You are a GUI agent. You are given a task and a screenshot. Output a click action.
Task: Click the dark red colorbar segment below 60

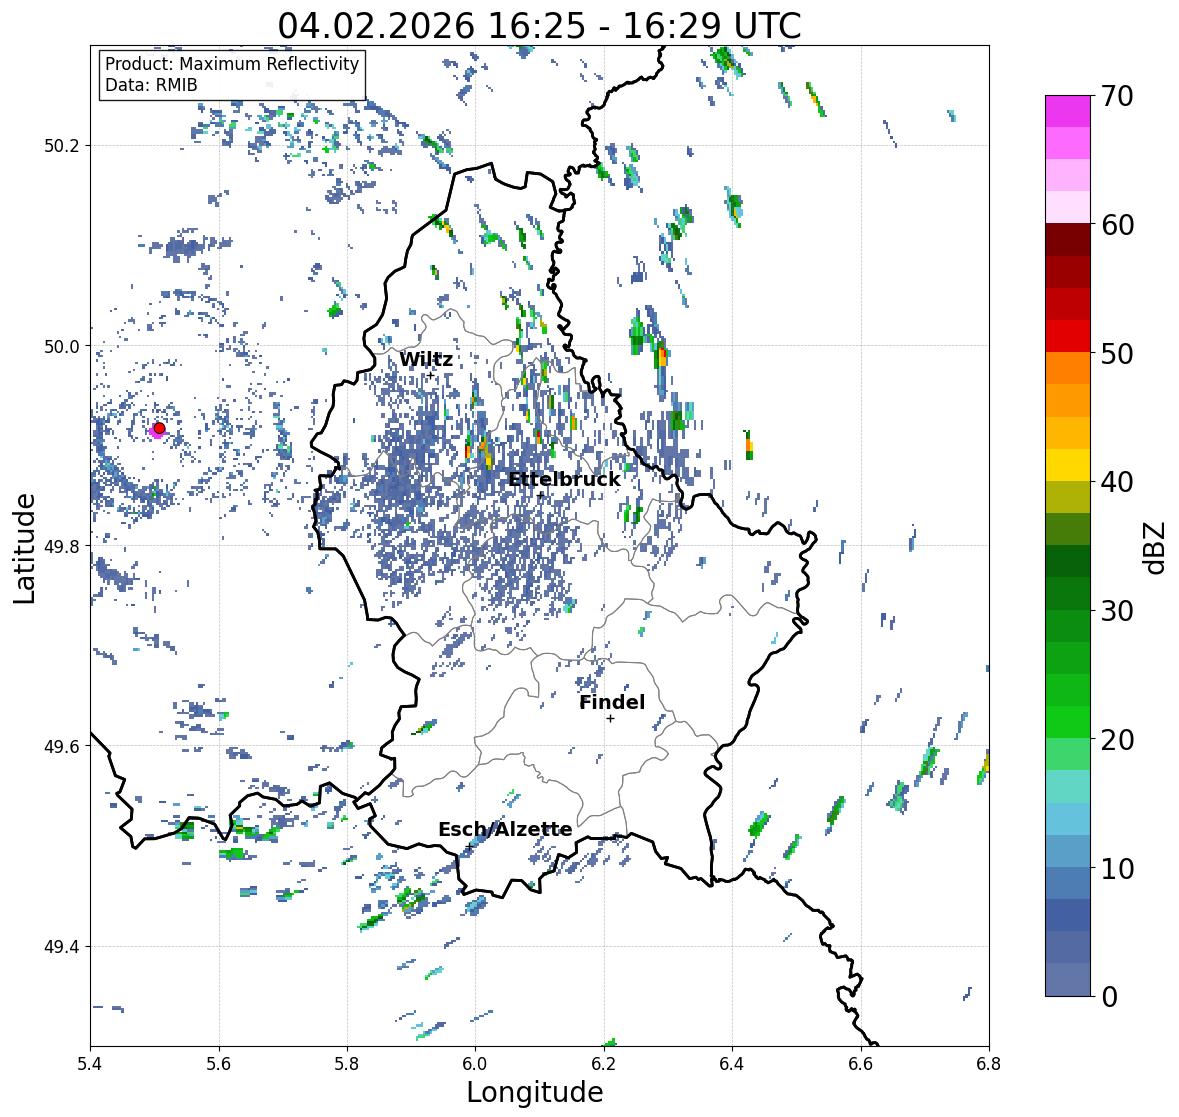pos(1068,240)
